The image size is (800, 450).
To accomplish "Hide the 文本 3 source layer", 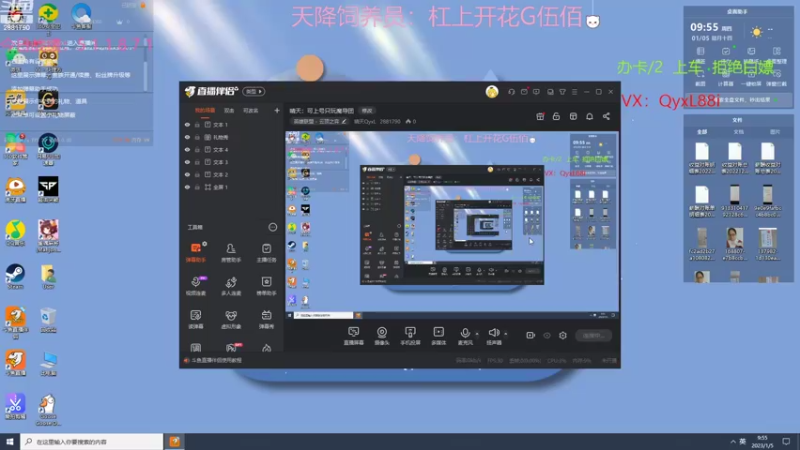I will point(187,162).
